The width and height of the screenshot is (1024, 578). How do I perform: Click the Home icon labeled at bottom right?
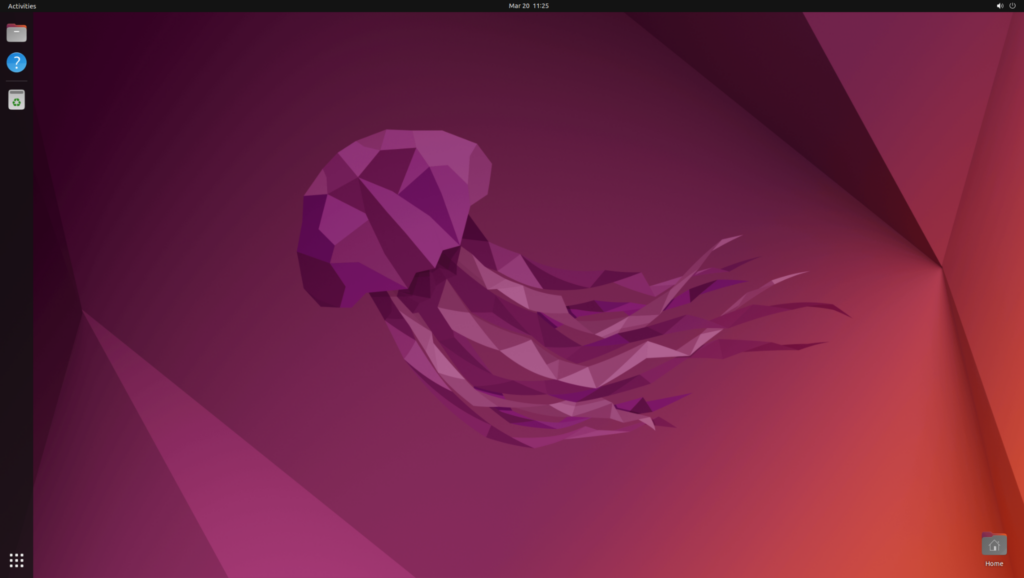pos(993,546)
